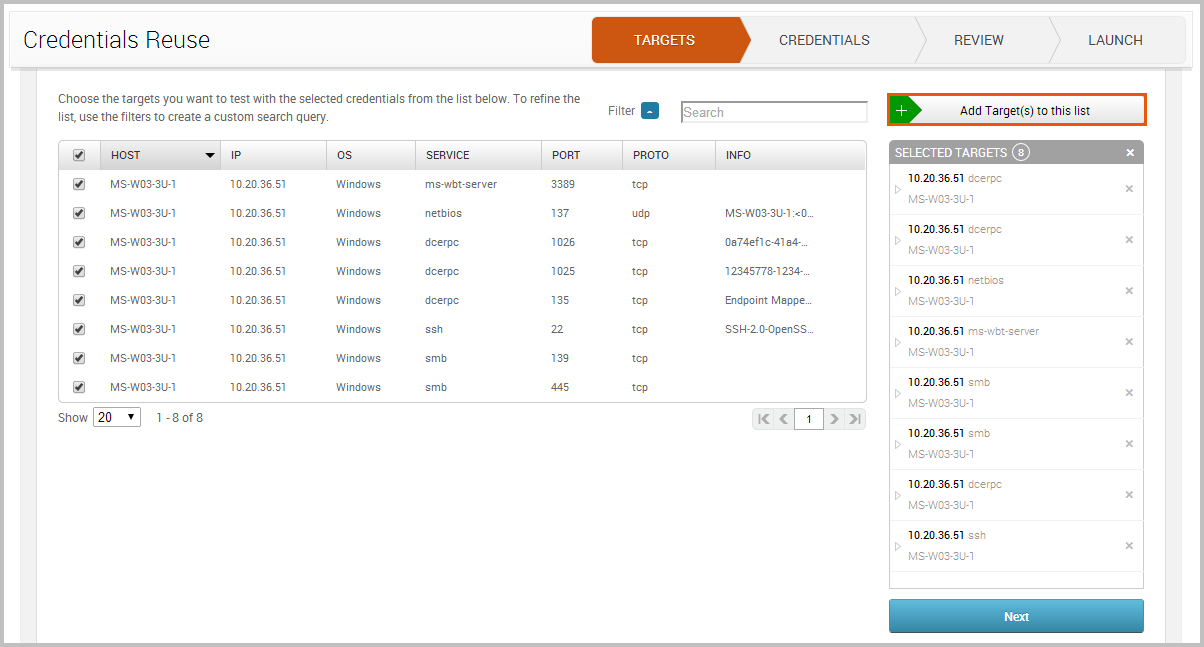Switch to the CREDENTIALS step tab
The width and height of the screenshot is (1204, 647).
(824, 40)
